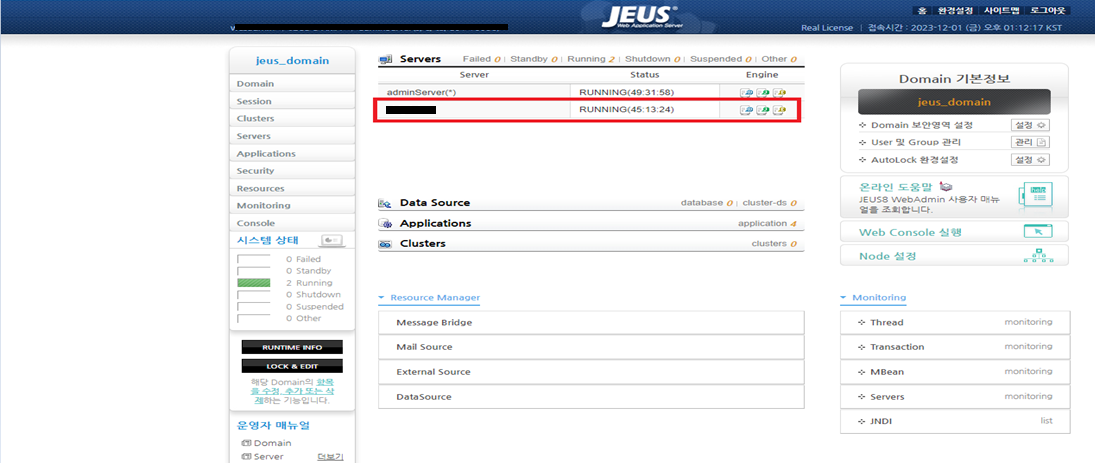The width and height of the screenshot is (1095, 473).
Task: Click the 더보기 link in 운영자 매뉴얼
Action: tap(330, 457)
